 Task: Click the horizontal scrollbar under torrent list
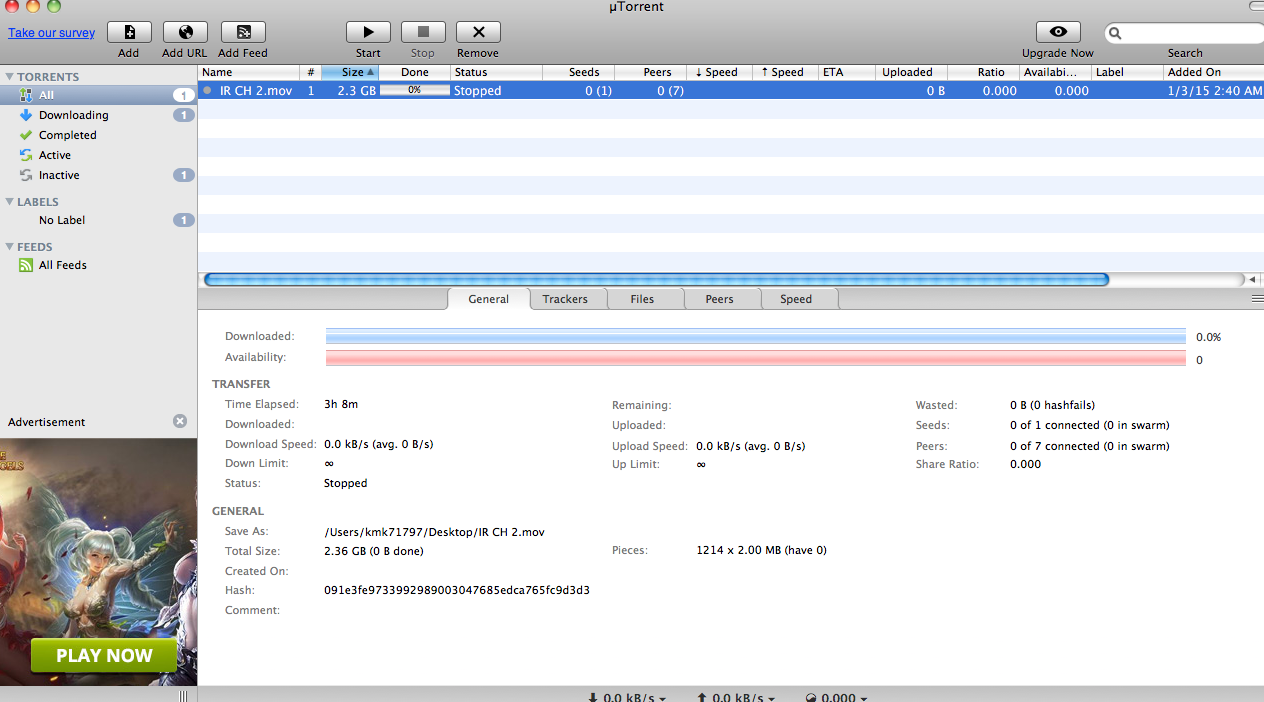pos(656,280)
